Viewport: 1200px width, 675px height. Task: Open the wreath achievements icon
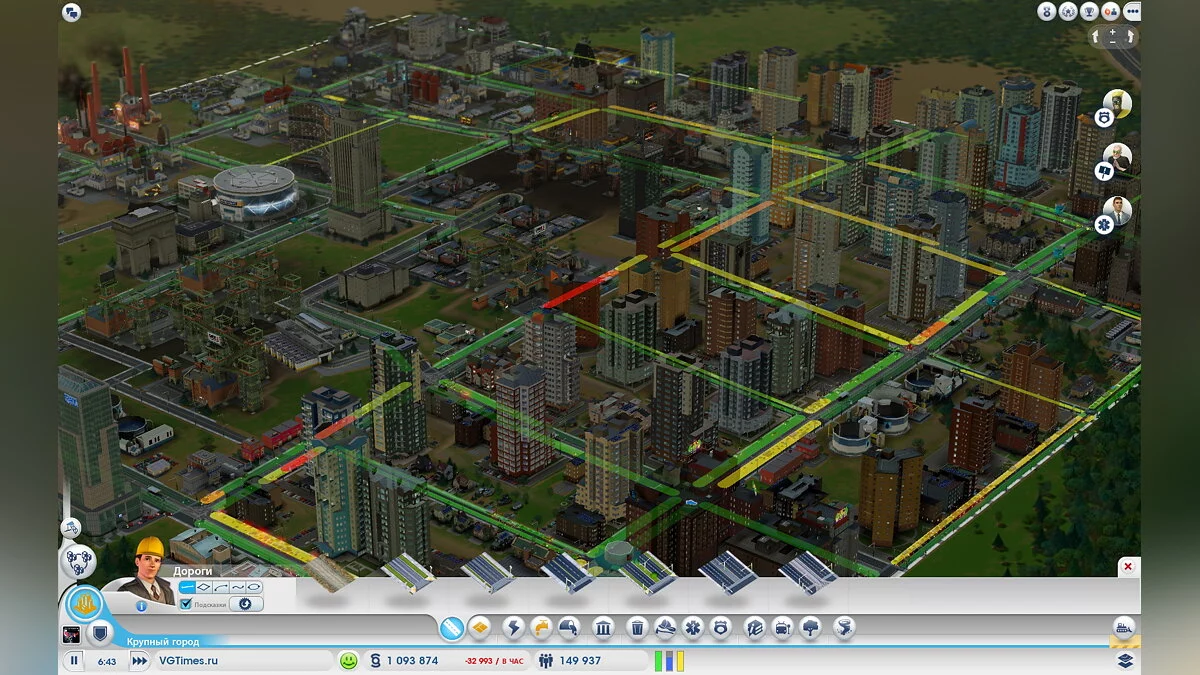pos(1068,12)
